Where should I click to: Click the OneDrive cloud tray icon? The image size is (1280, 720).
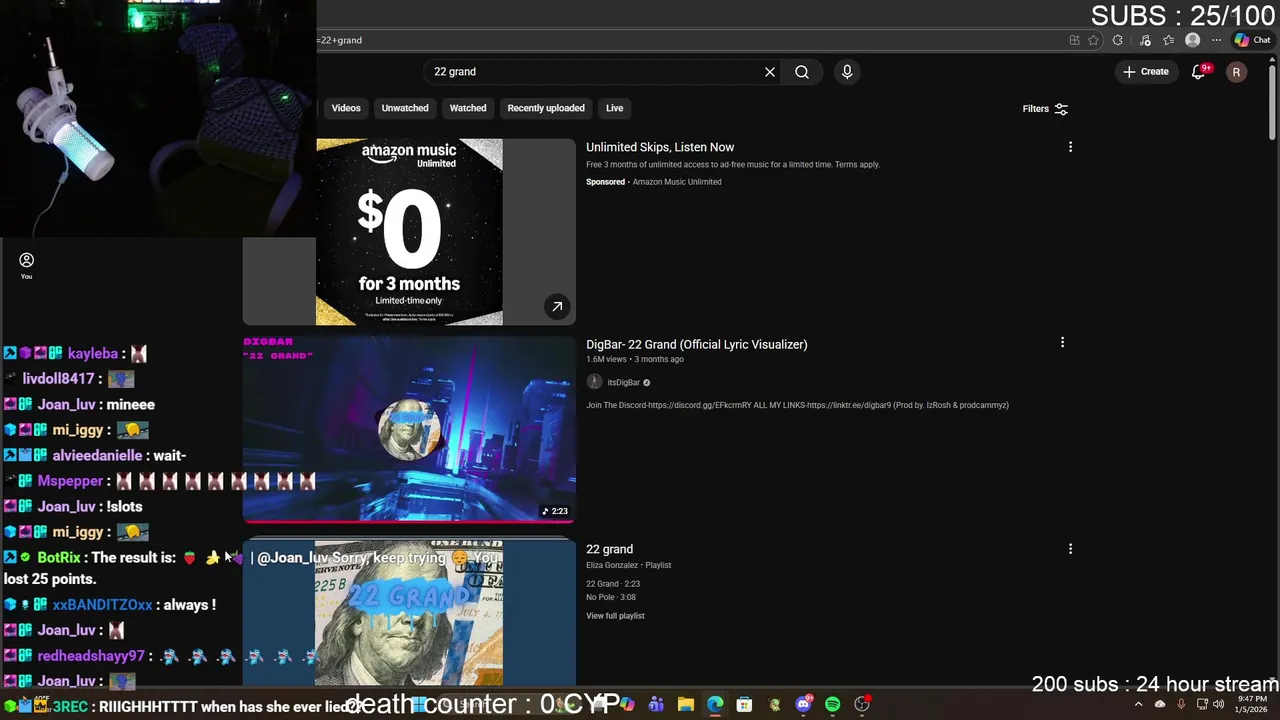tap(1160, 704)
